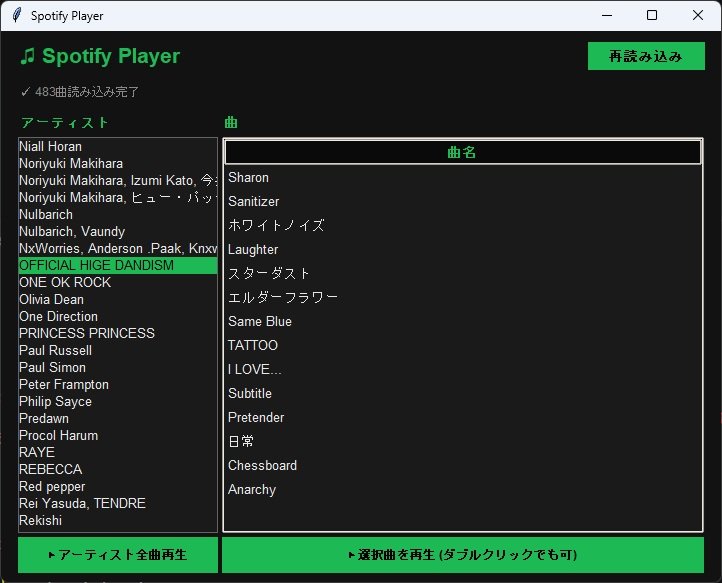Screen dimensions: 722x583
Task: Select artist NxWorries, Anderson .Paak
Action: (x=118, y=249)
